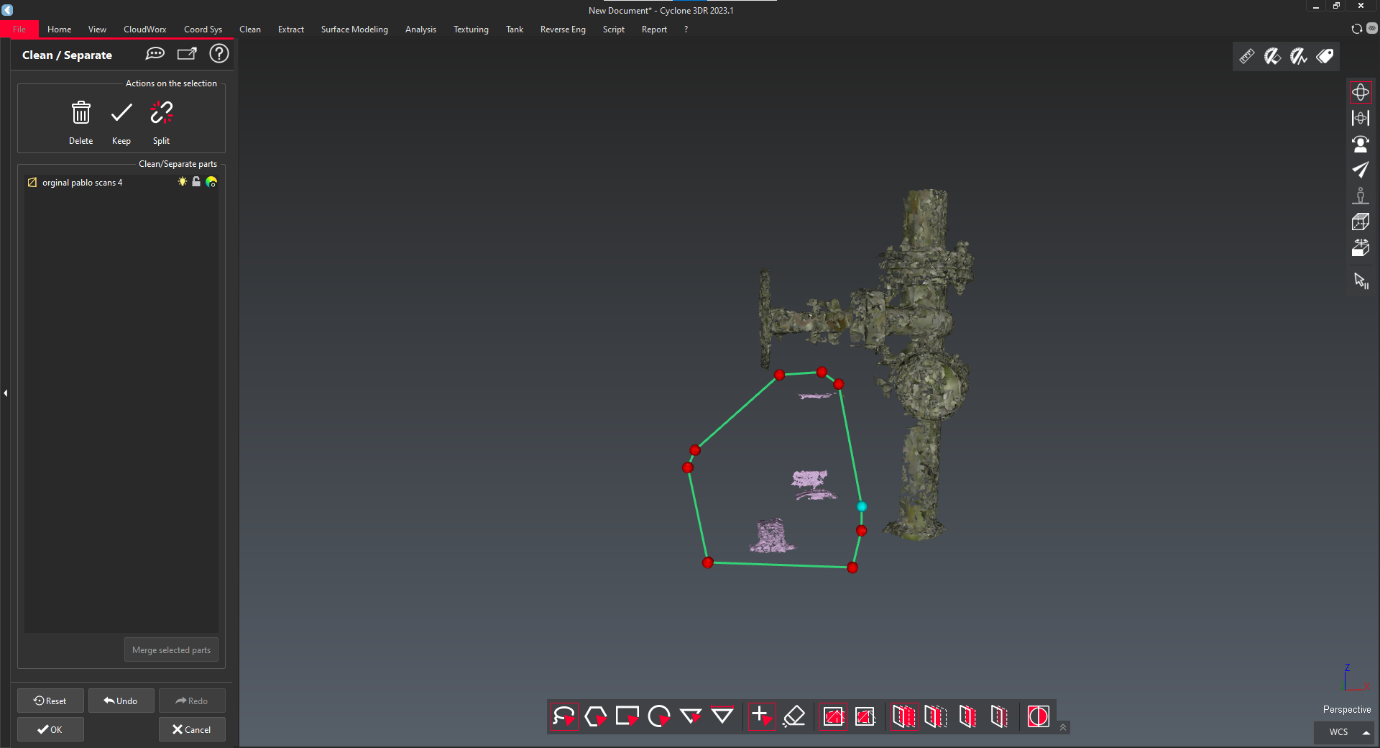
Task: Open the feedback speech bubble icon
Action: pyautogui.click(x=155, y=54)
